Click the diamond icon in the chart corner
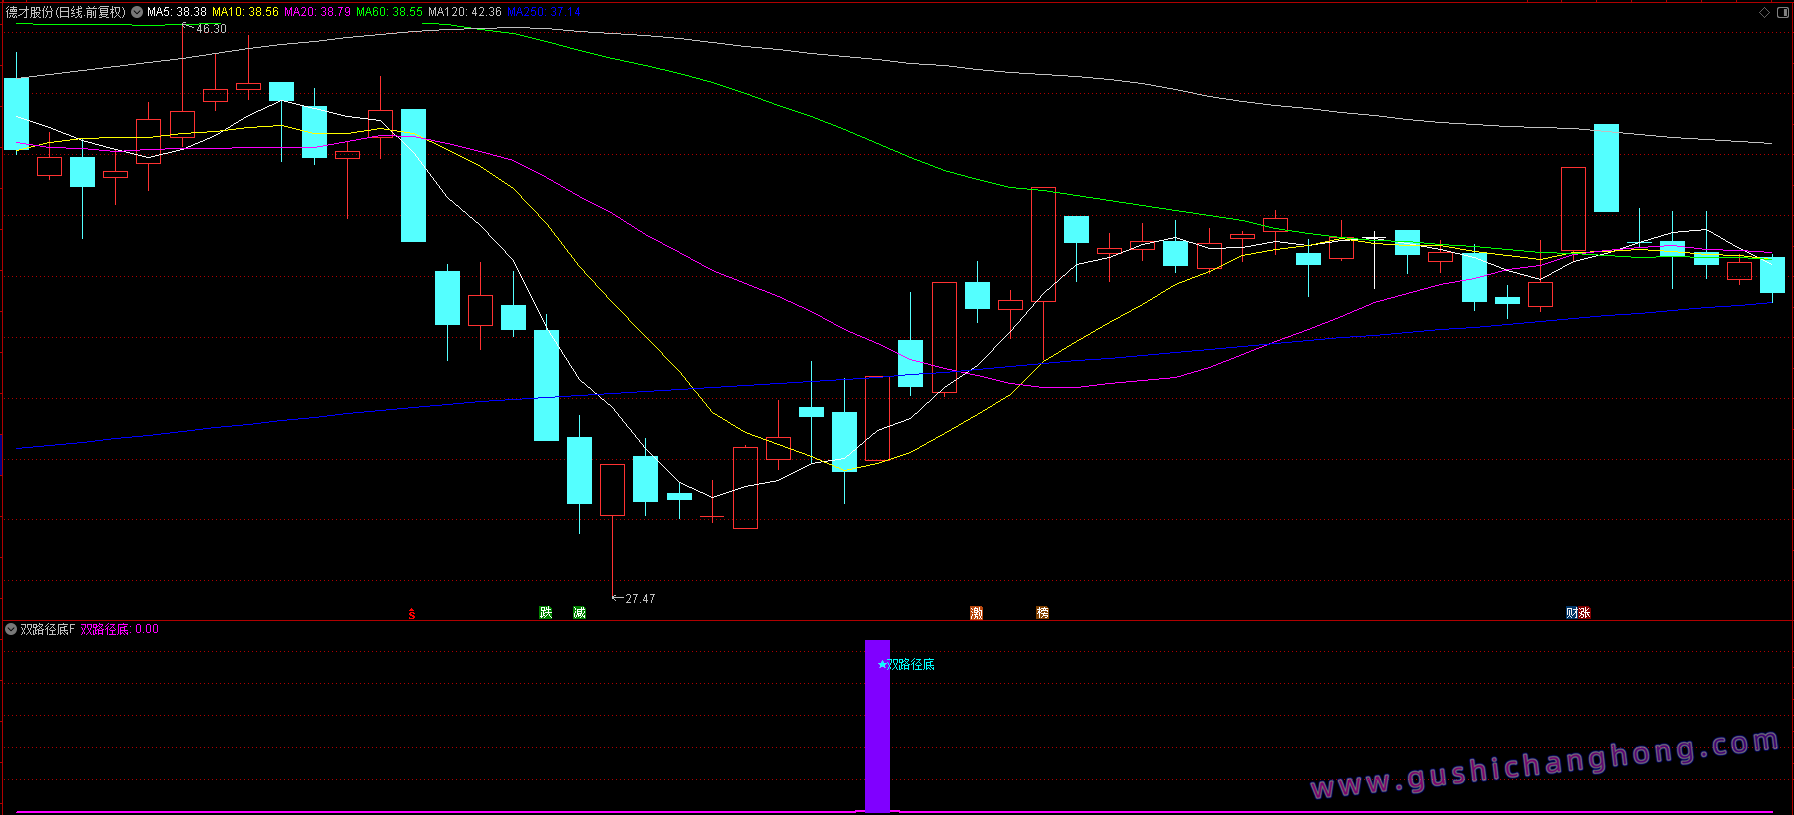Screen dimensions: 1794x815 pyautogui.click(x=1765, y=12)
